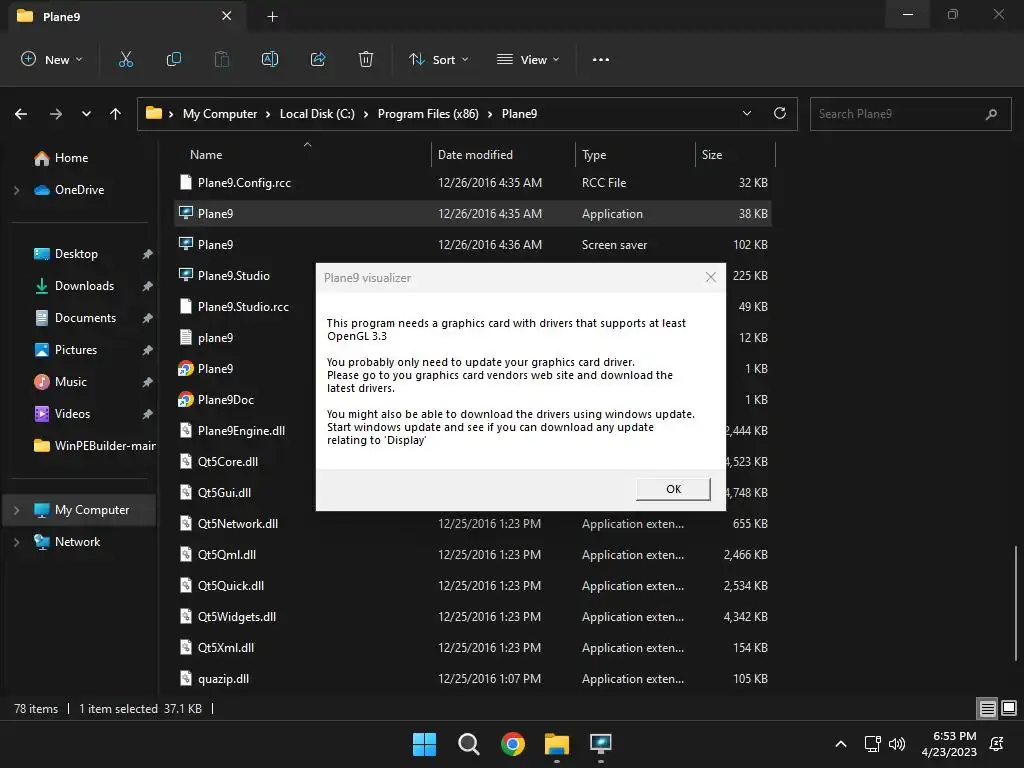Screen dimensions: 1024x768
Task: Show hidden tray icons chevron
Action: pyautogui.click(x=841, y=744)
